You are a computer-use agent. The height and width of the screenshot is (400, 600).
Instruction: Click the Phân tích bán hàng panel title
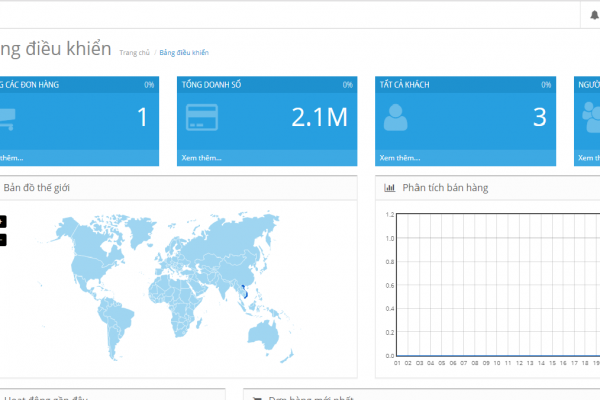click(445, 188)
